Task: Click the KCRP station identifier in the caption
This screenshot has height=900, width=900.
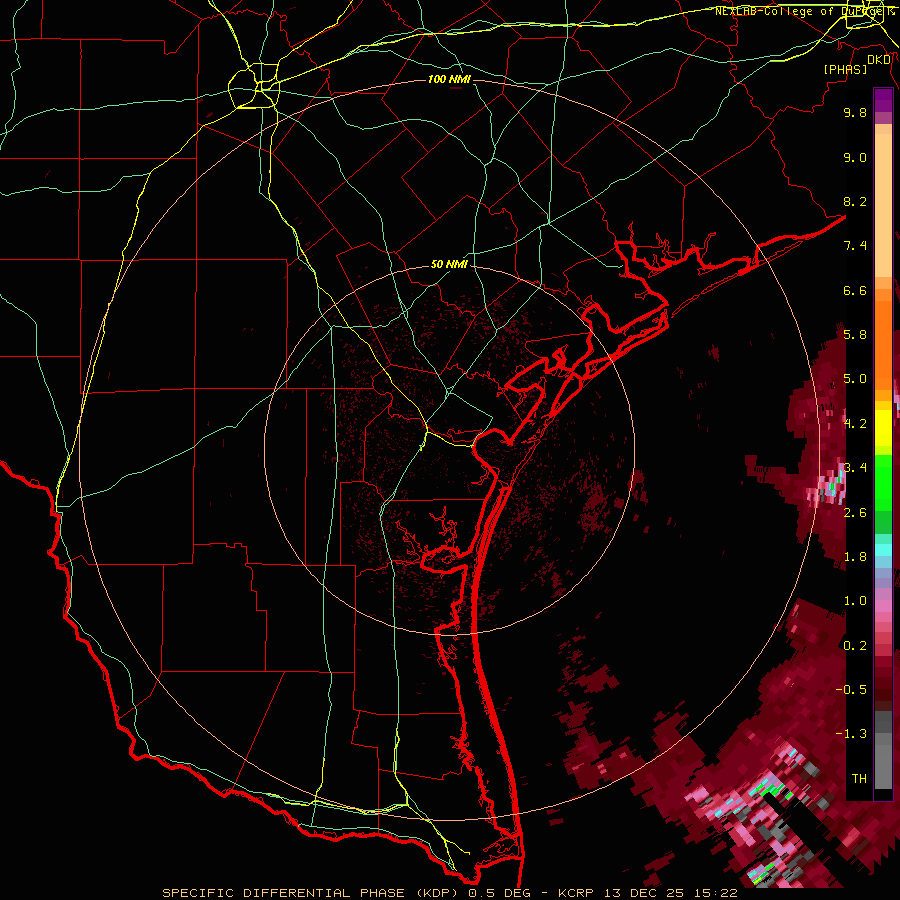Action: pos(574,893)
